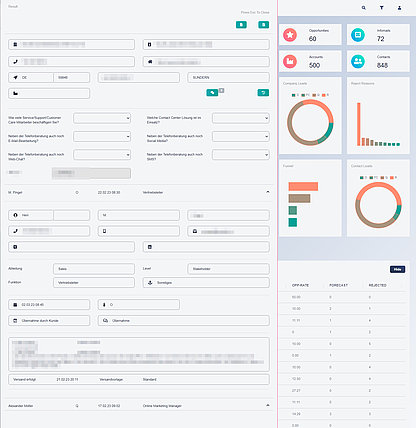Click the Informals card icon
This screenshot has height=428, width=416.
click(358, 35)
